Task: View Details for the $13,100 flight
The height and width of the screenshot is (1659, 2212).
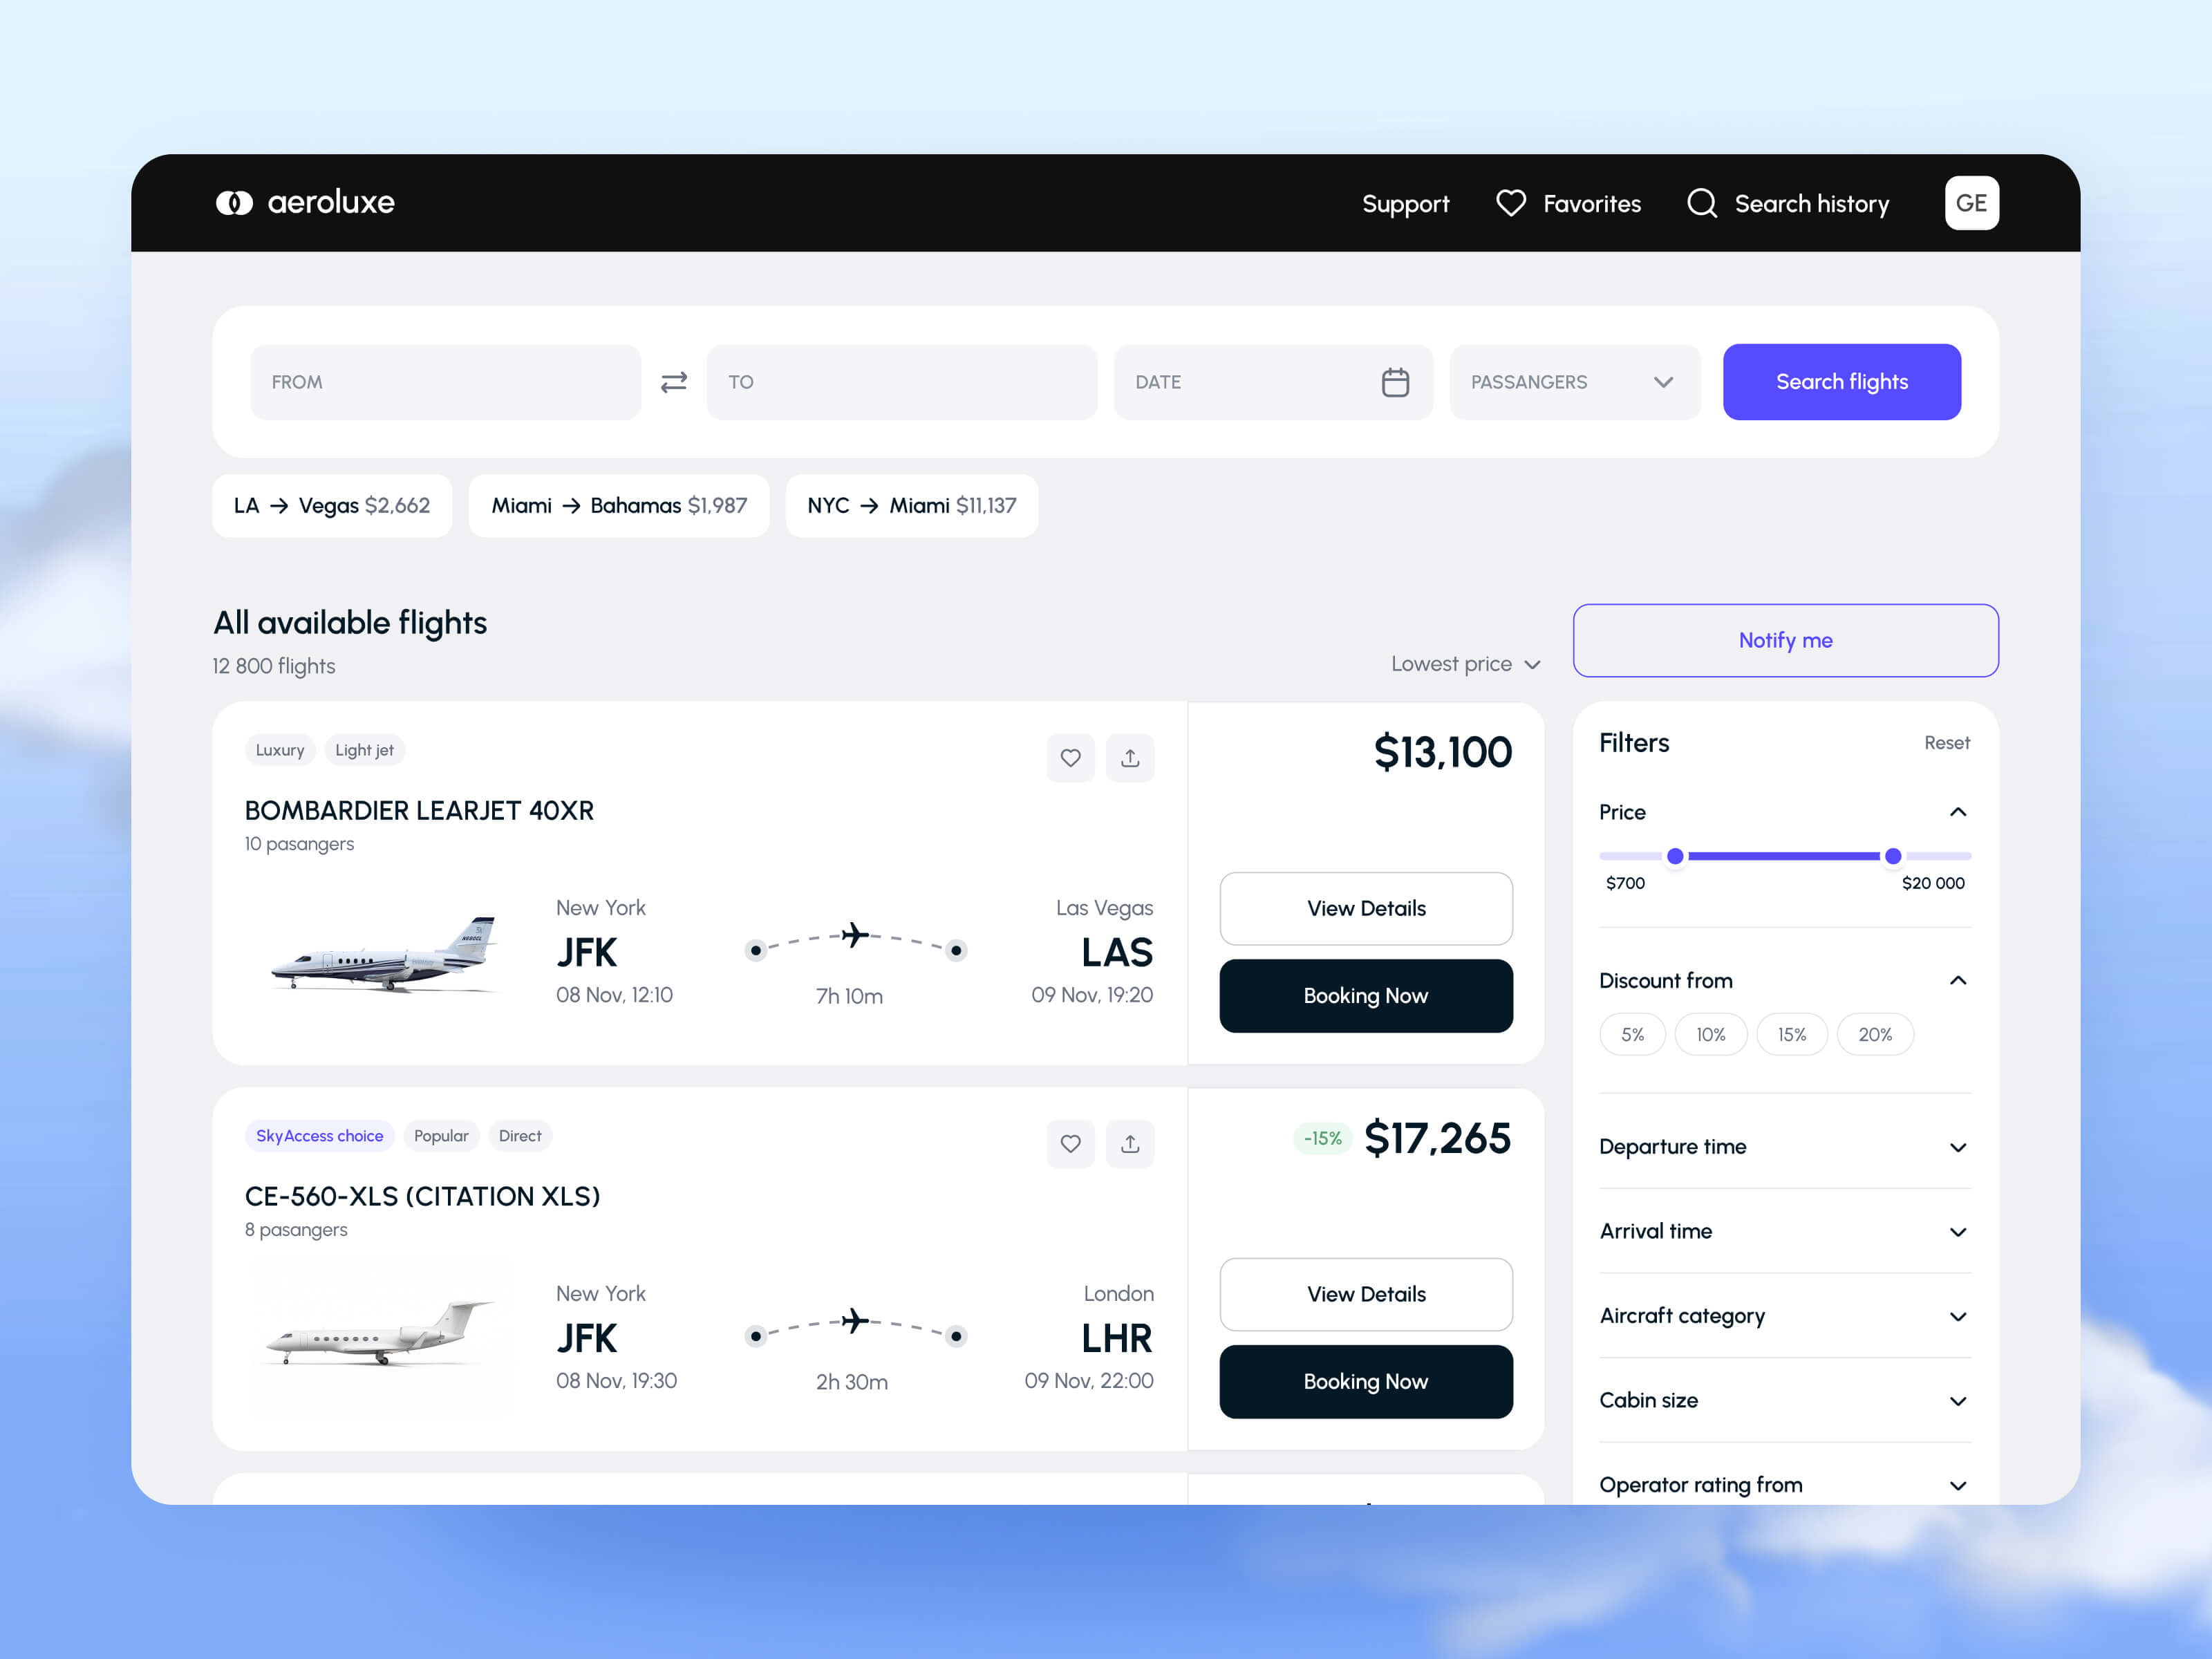Action: click(1366, 908)
